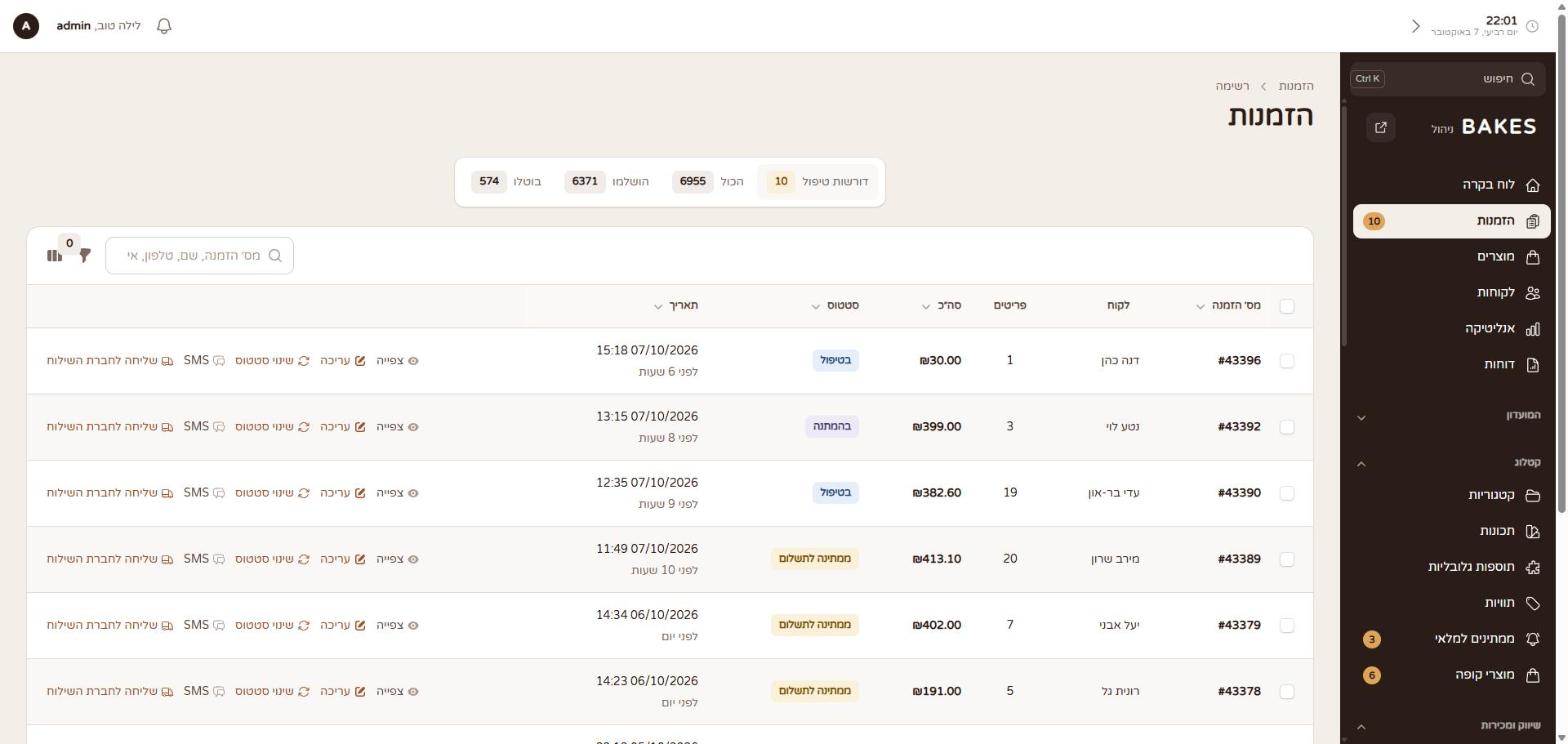
Task: Click שליחה לחברת השילוח for order #43392
Action: tap(110, 427)
